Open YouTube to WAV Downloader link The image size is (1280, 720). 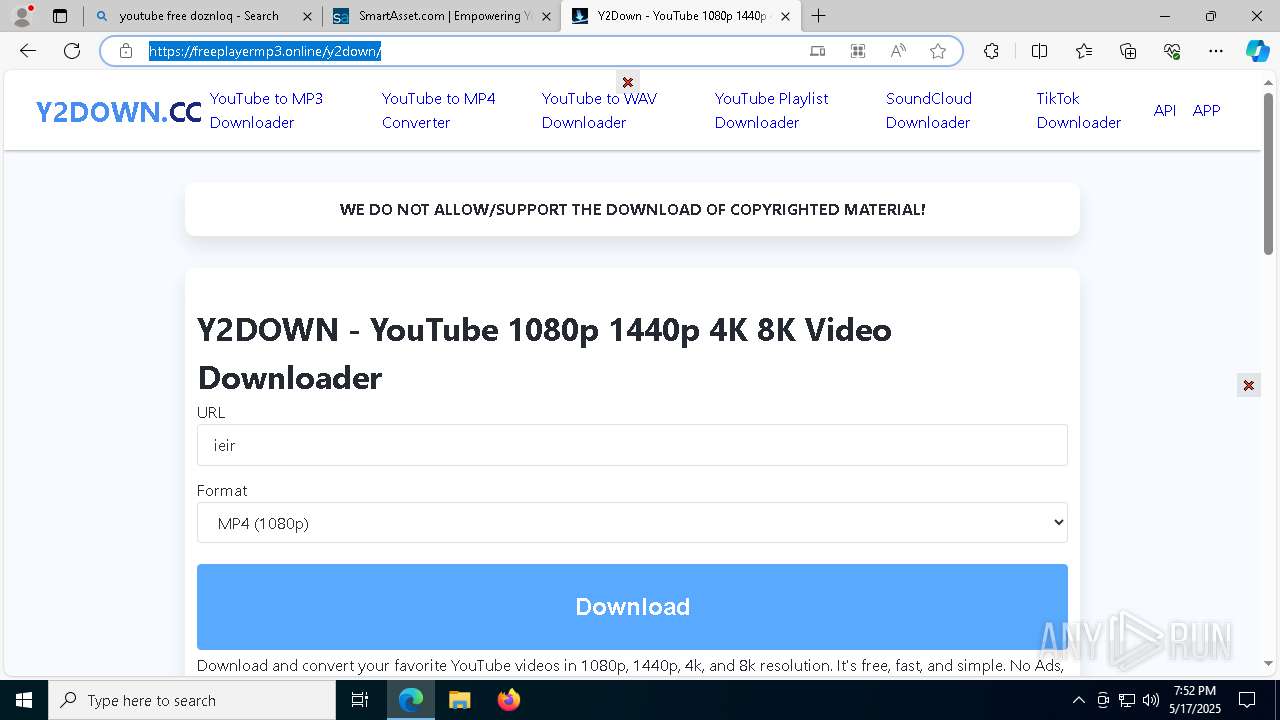599,110
